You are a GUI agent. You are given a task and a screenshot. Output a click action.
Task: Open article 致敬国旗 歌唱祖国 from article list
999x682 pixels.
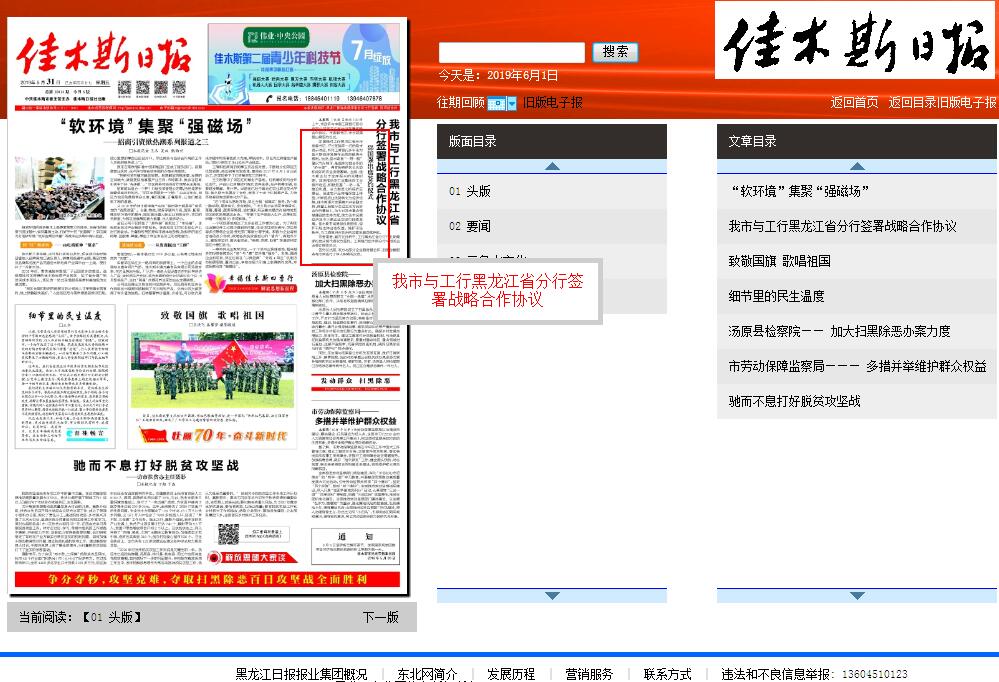(x=779, y=261)
